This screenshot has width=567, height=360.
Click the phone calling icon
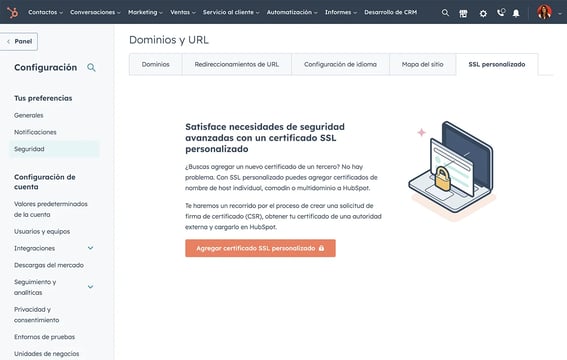[x=501, y=13]
